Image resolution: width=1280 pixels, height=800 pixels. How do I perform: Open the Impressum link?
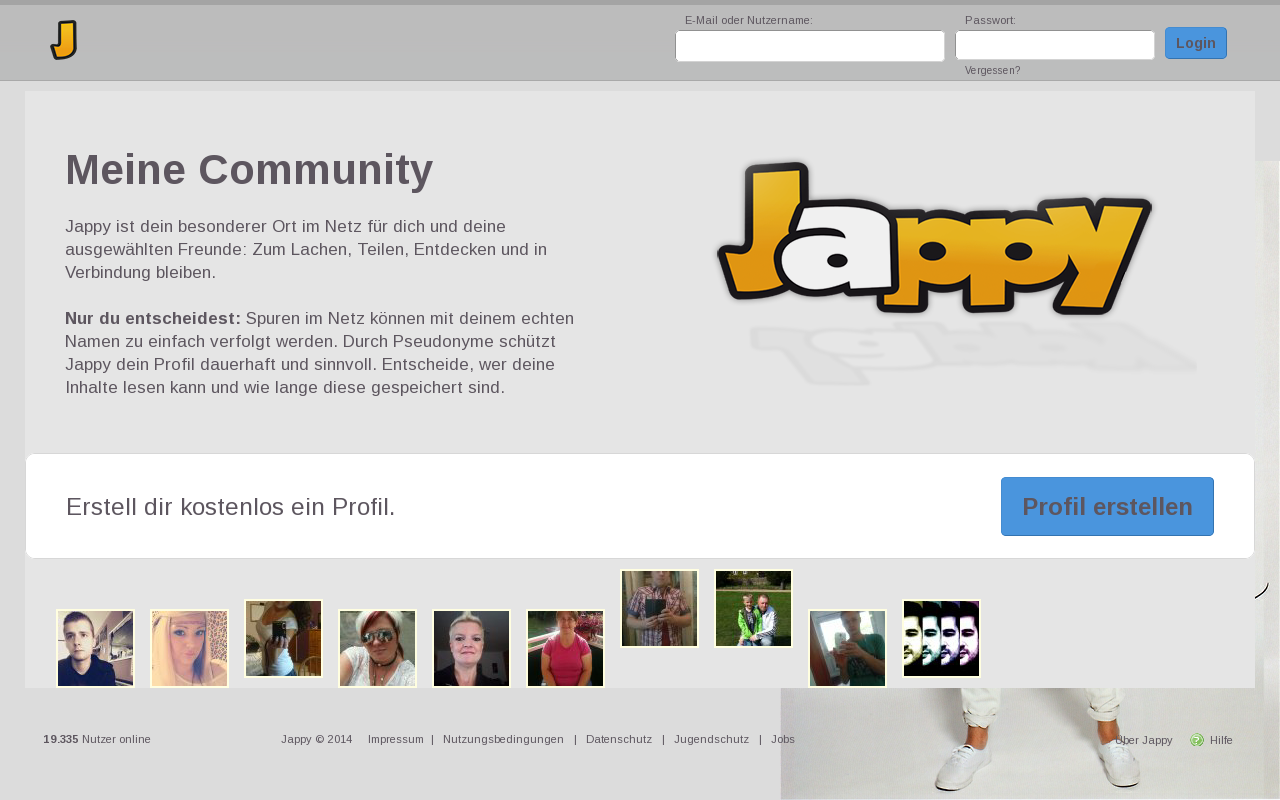click(x=396, y=739)
